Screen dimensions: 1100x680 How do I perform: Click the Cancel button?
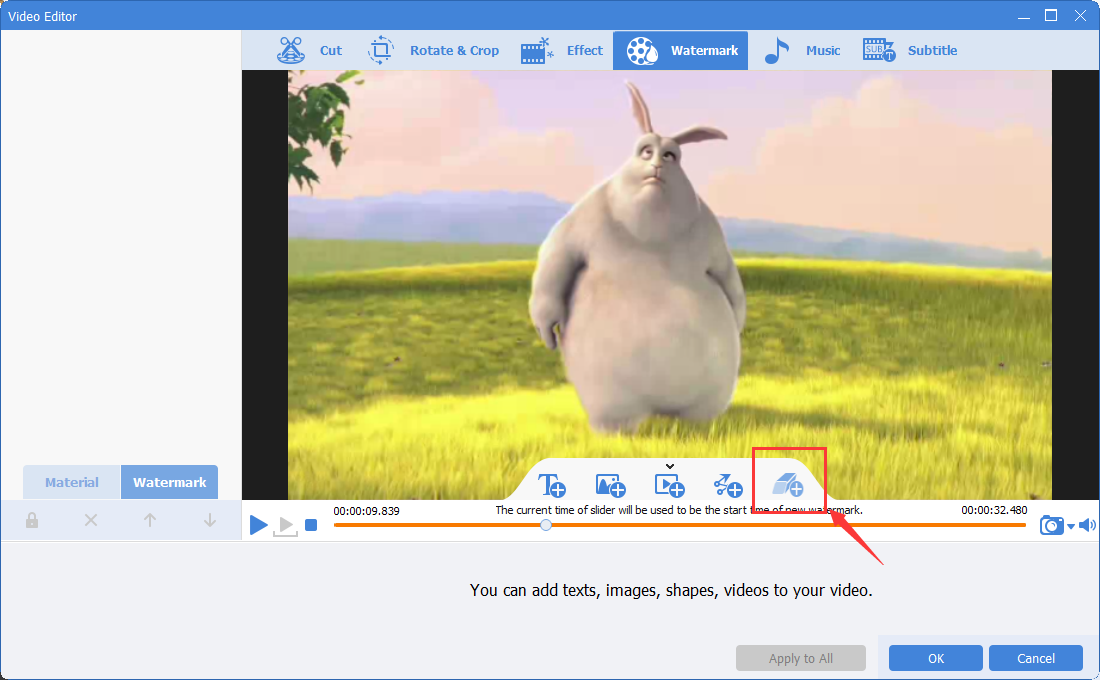click(1036, 658)
